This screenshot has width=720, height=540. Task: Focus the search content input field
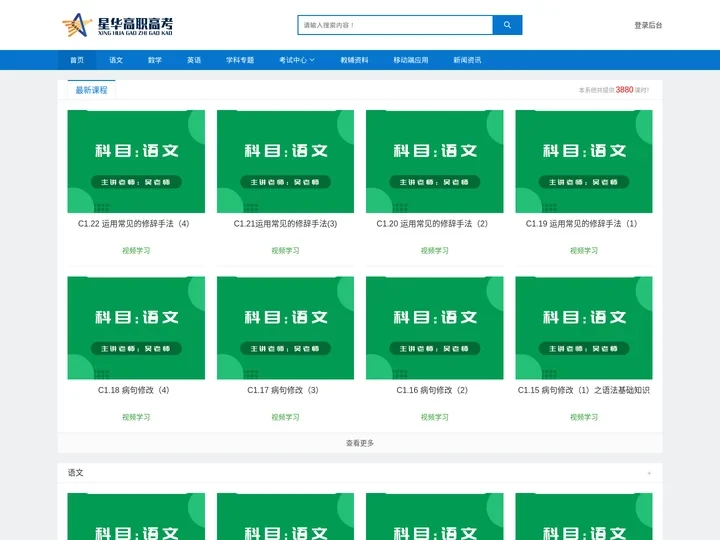(x=395, y=25)
